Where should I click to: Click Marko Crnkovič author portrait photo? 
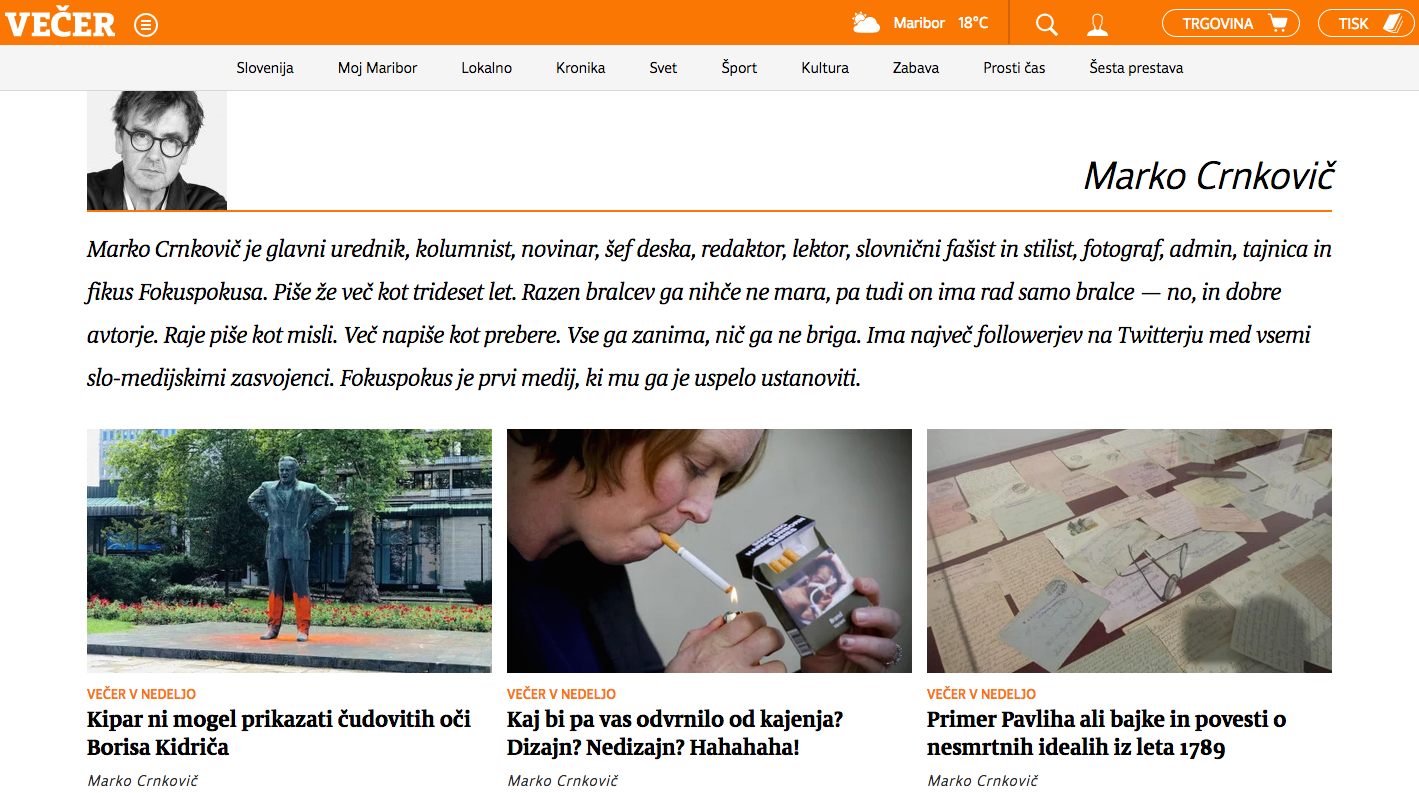(x=157, y=150)
